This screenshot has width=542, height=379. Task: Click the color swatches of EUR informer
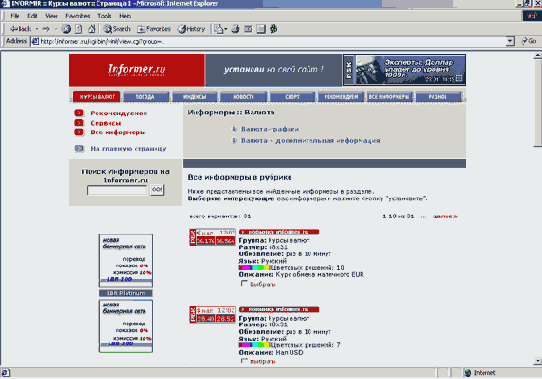tap(254, 268)
